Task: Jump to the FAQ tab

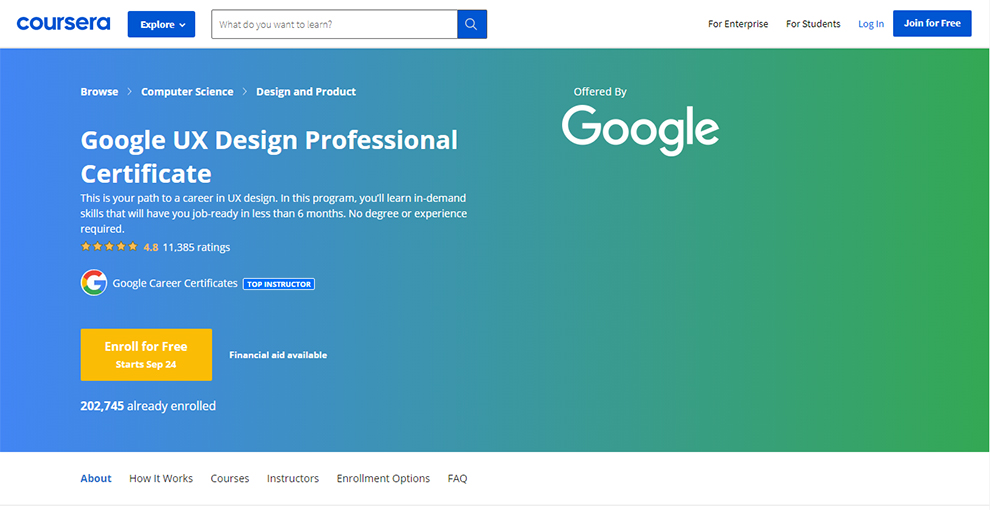Action: tap(457, 478)
